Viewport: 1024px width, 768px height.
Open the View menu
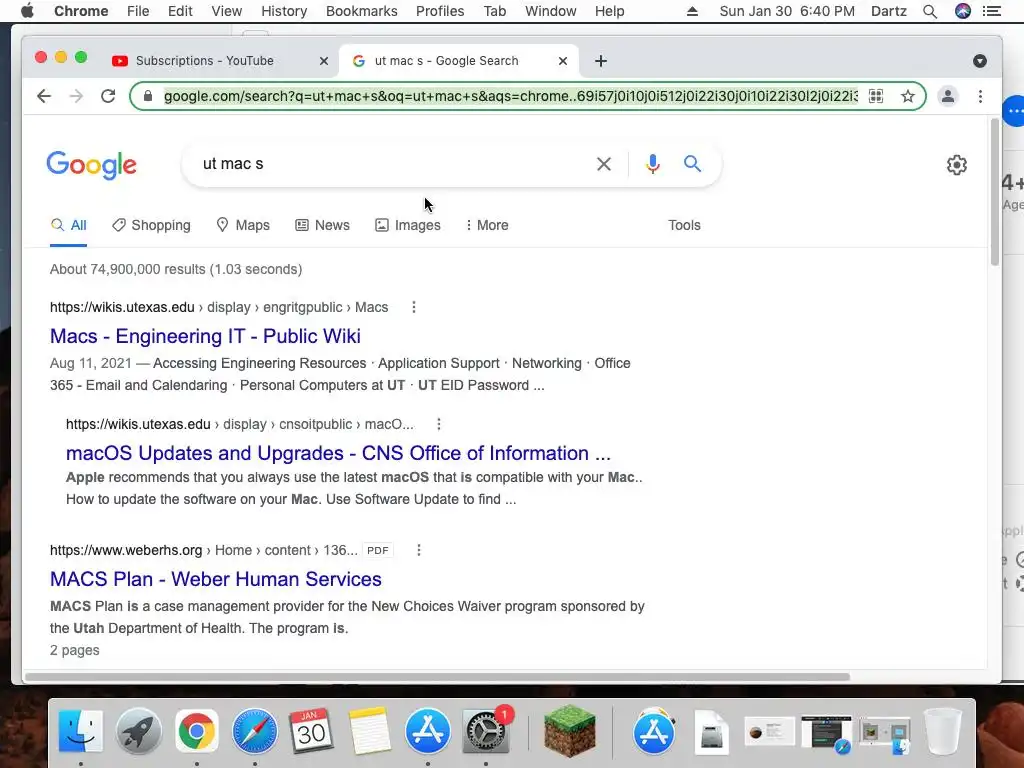point(227,11)
